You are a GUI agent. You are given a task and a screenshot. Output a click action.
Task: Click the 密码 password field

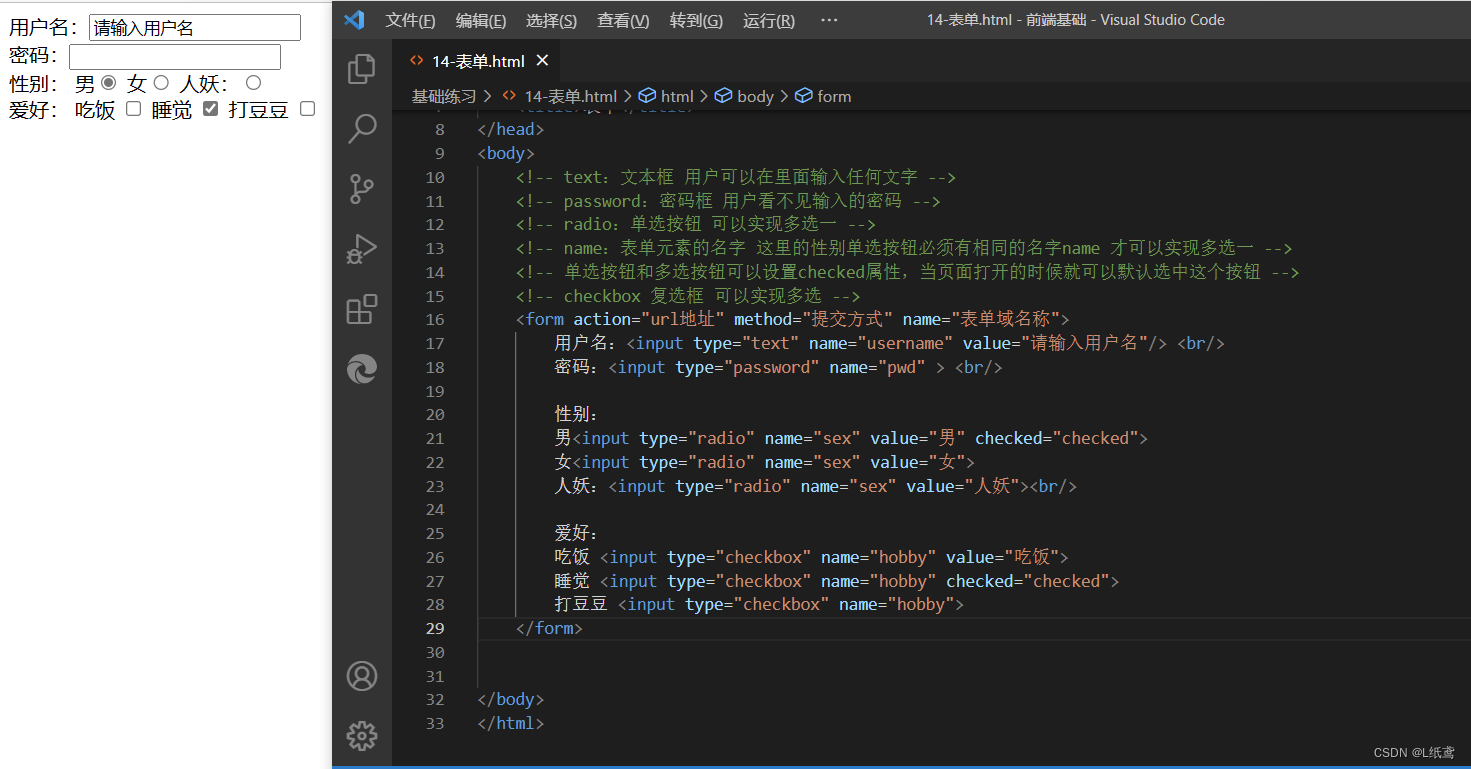click(x=175, y=57)
